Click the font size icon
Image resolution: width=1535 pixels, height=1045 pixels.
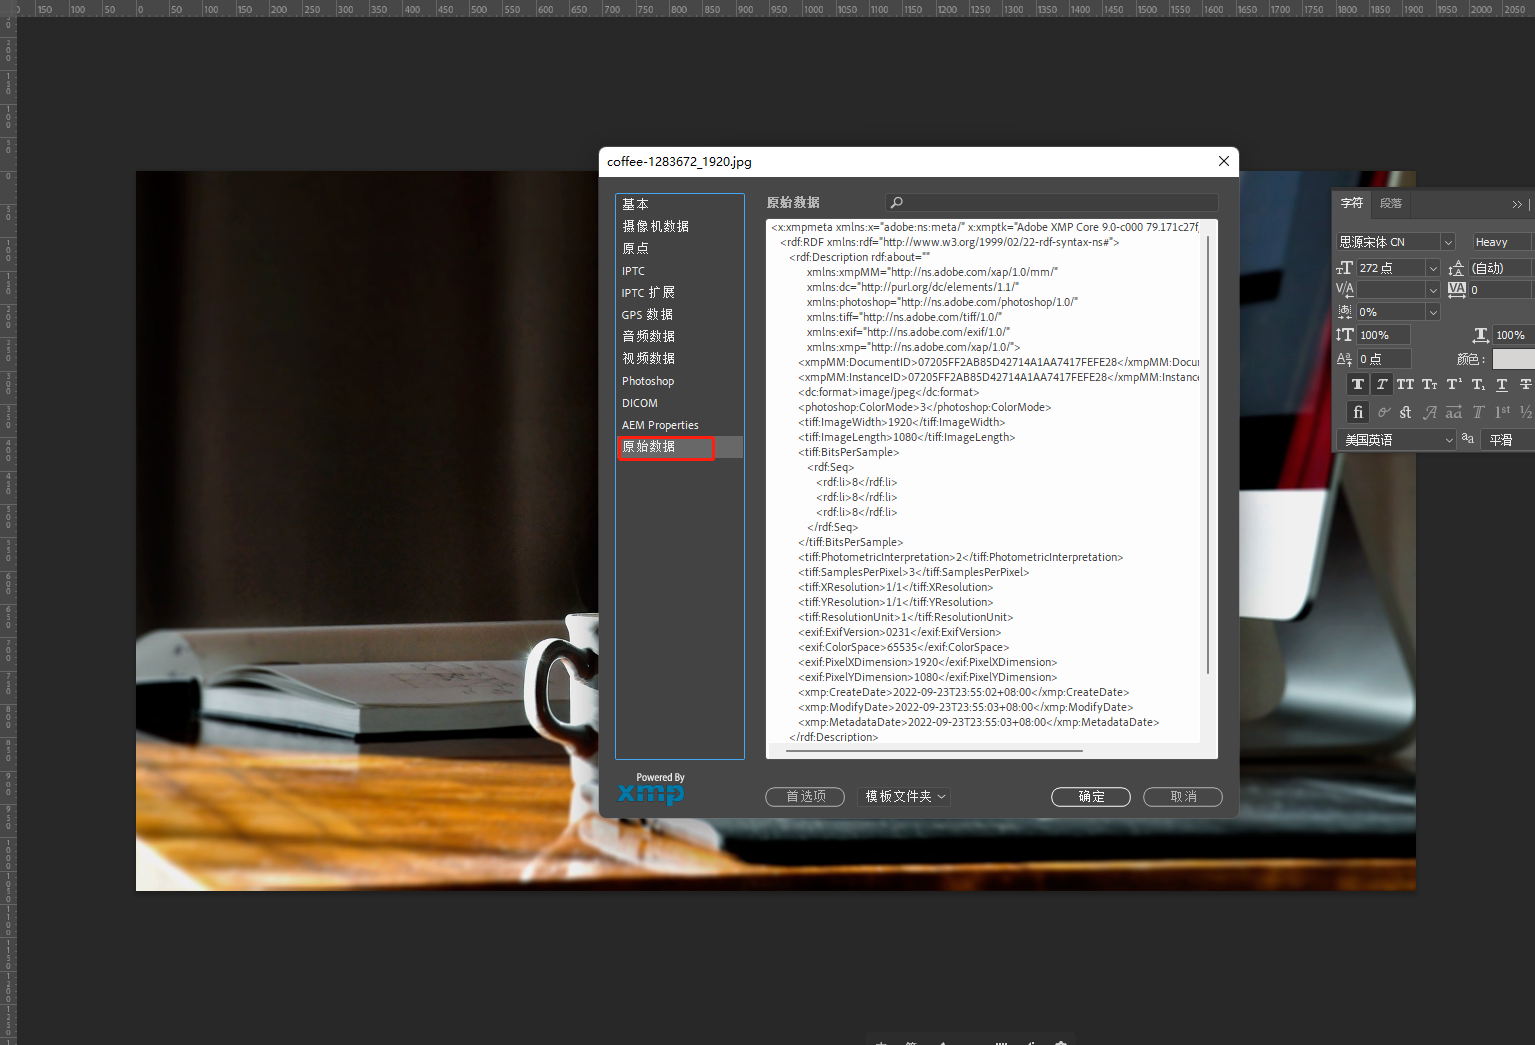click(x=1344, y=268)
